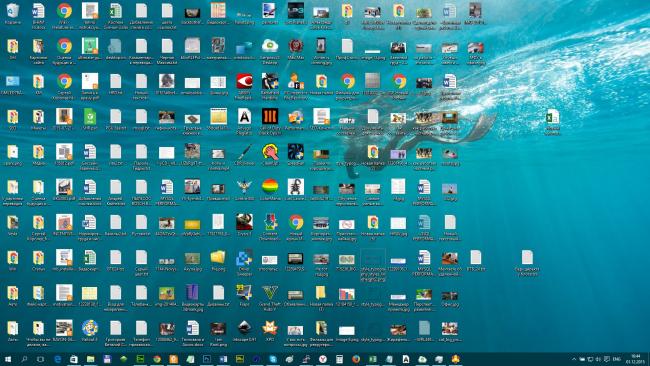Image resolution: width=650 pixels, height=366 pixels.
Task: Open taskbar search magnifier
Action: (24, 359)
